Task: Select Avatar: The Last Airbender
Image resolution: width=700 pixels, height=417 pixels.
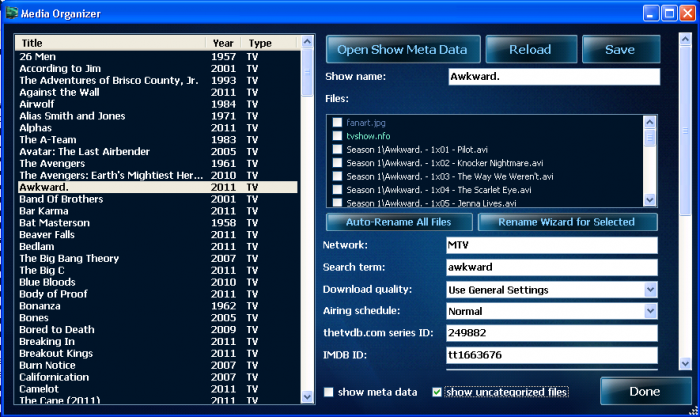Action: pos(158,151)
